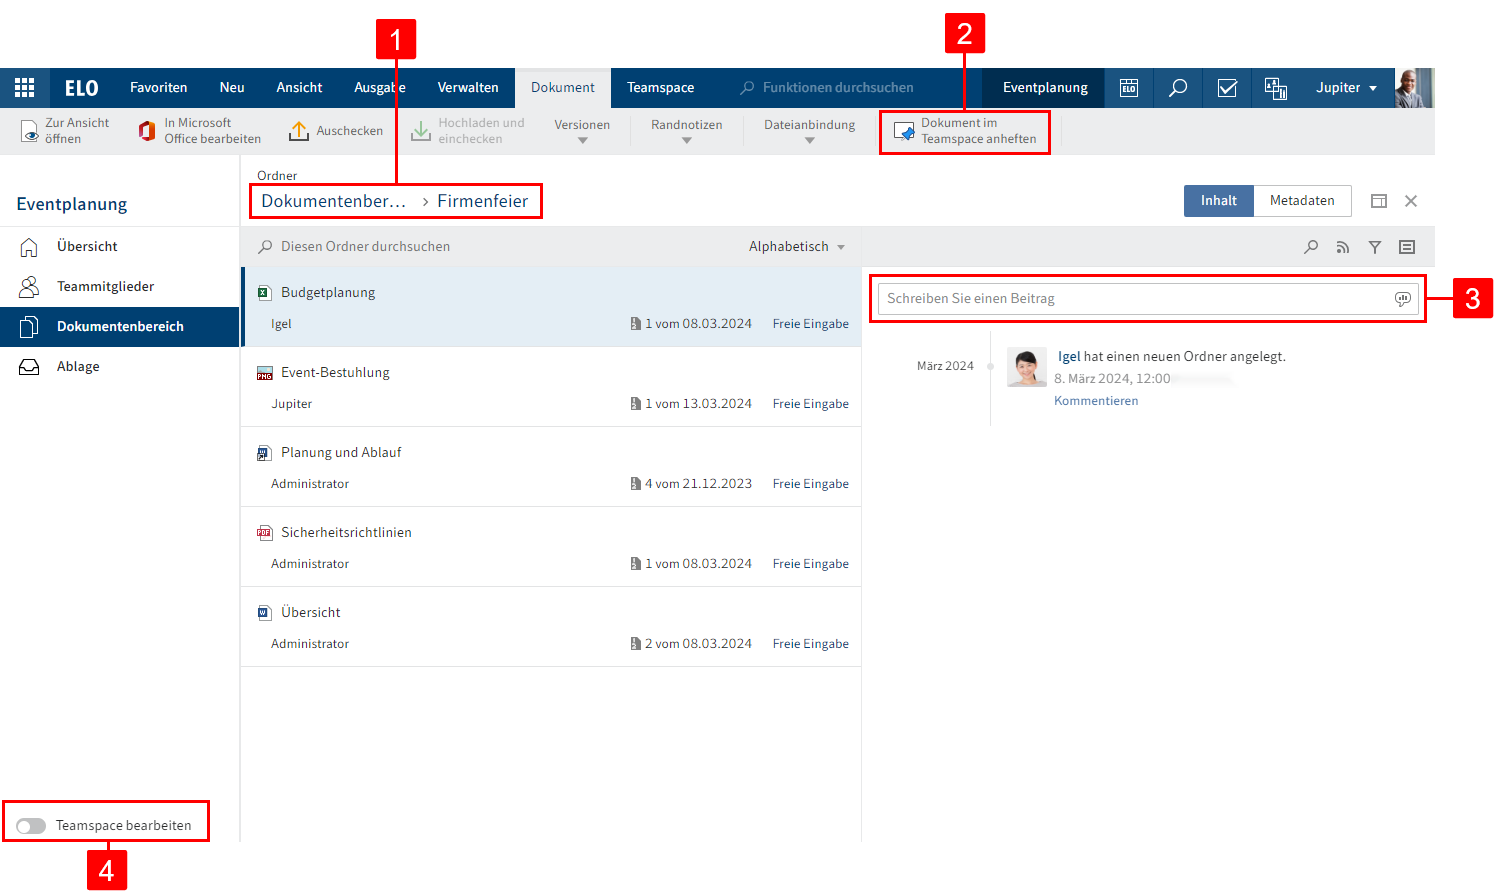Expand the Versionen dropdown
This screenshot has height=894, width=1500.
click(582, 131)
